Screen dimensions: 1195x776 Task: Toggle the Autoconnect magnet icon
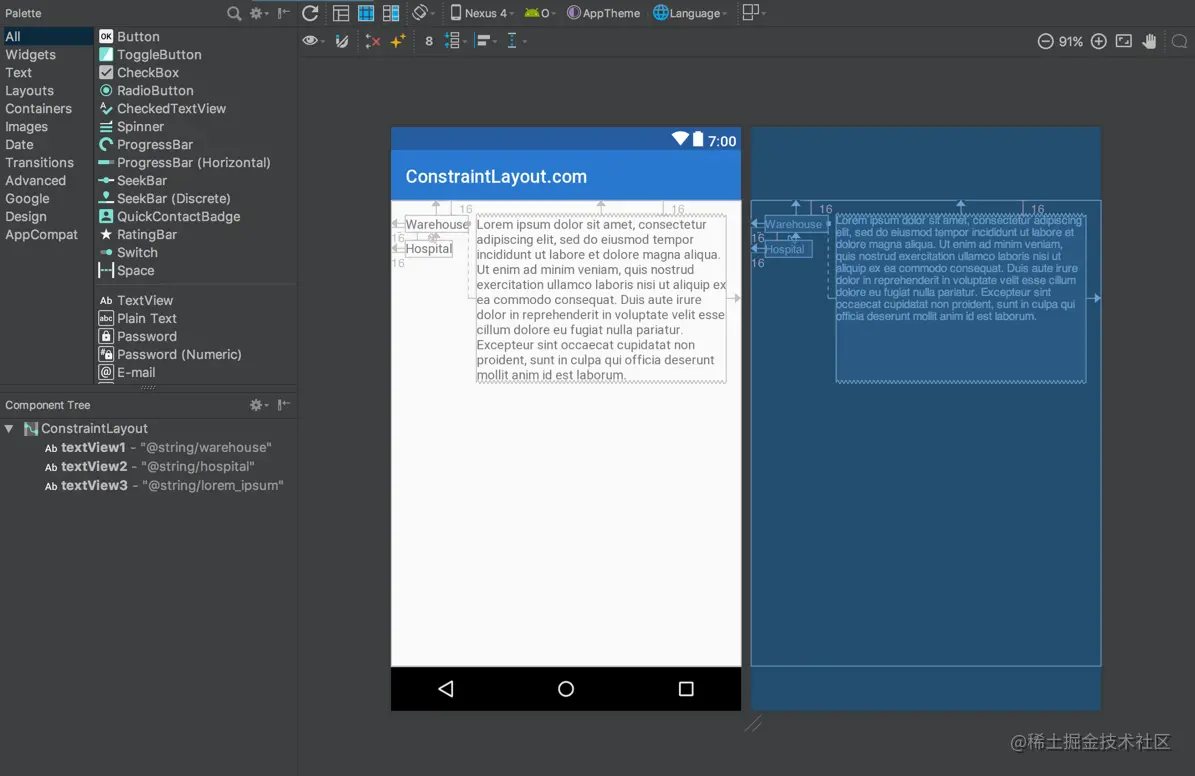[342, 41]
